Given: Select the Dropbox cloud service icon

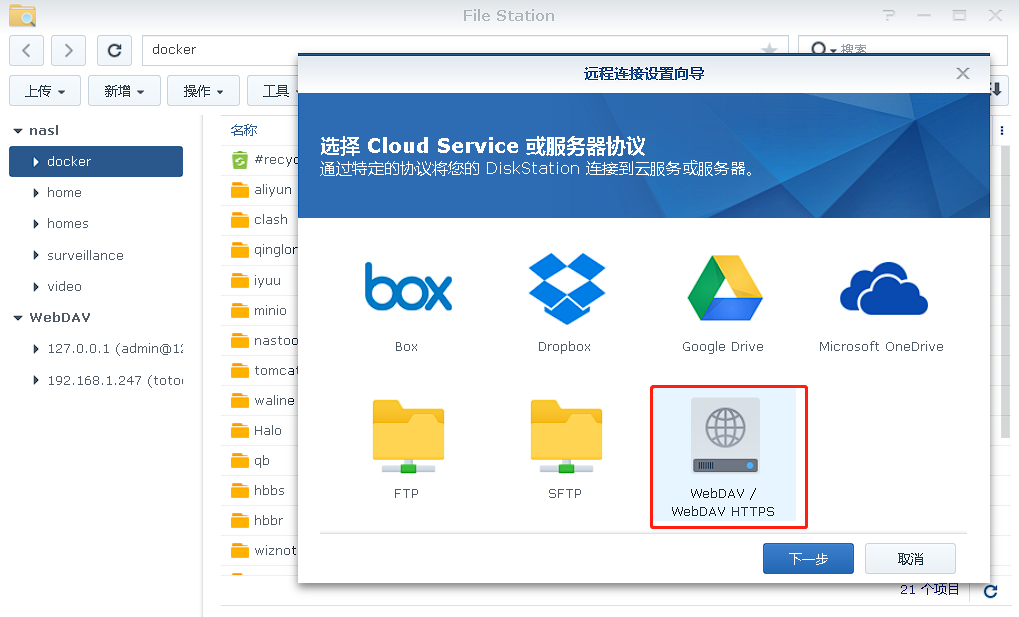Looking at the screenshot, I should click(x=567, y=289).
